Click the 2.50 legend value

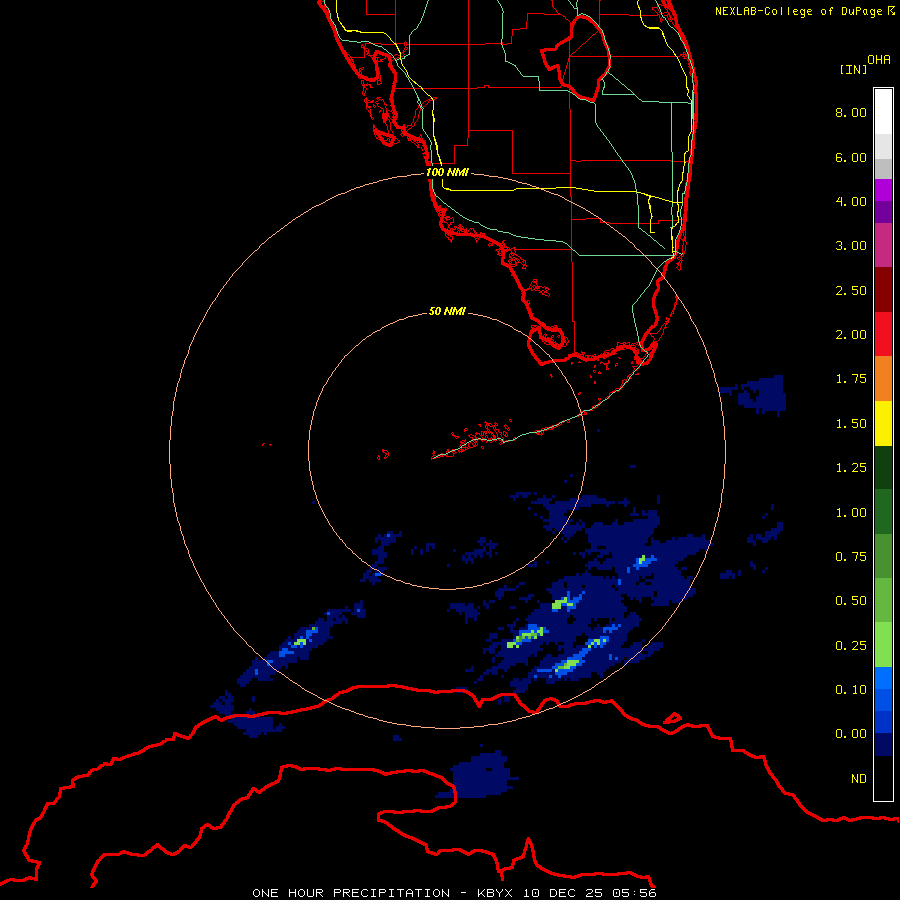click(851, 290)
